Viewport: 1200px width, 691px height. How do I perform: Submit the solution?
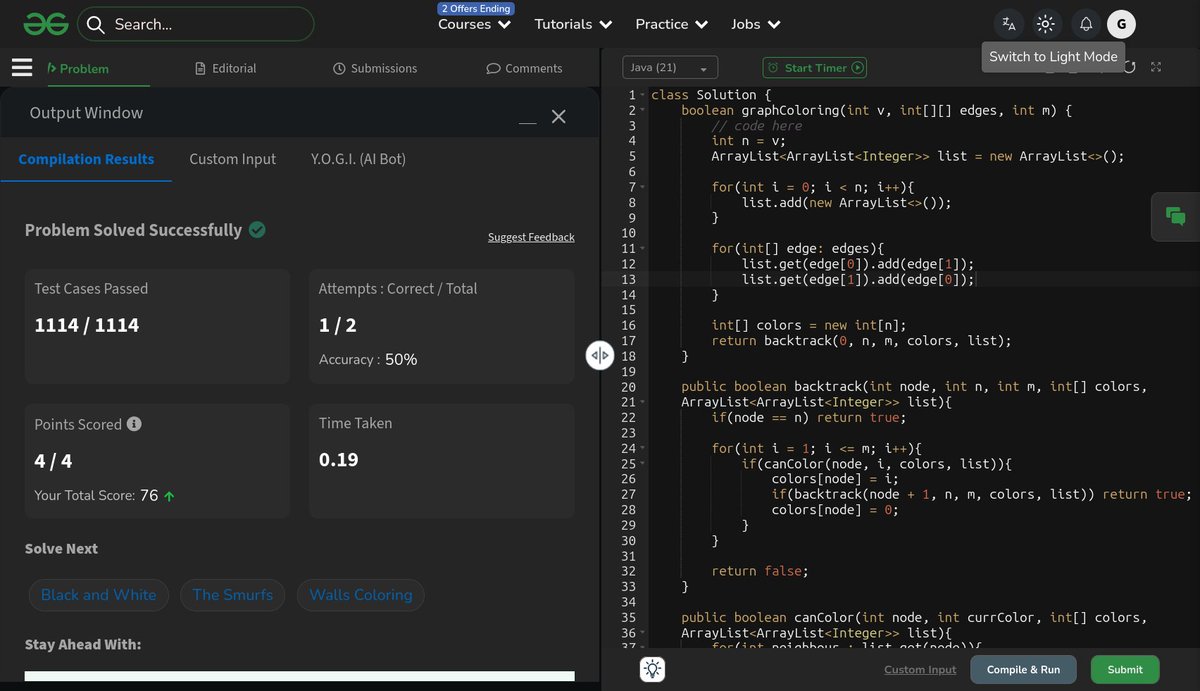tap(1125, 669)
